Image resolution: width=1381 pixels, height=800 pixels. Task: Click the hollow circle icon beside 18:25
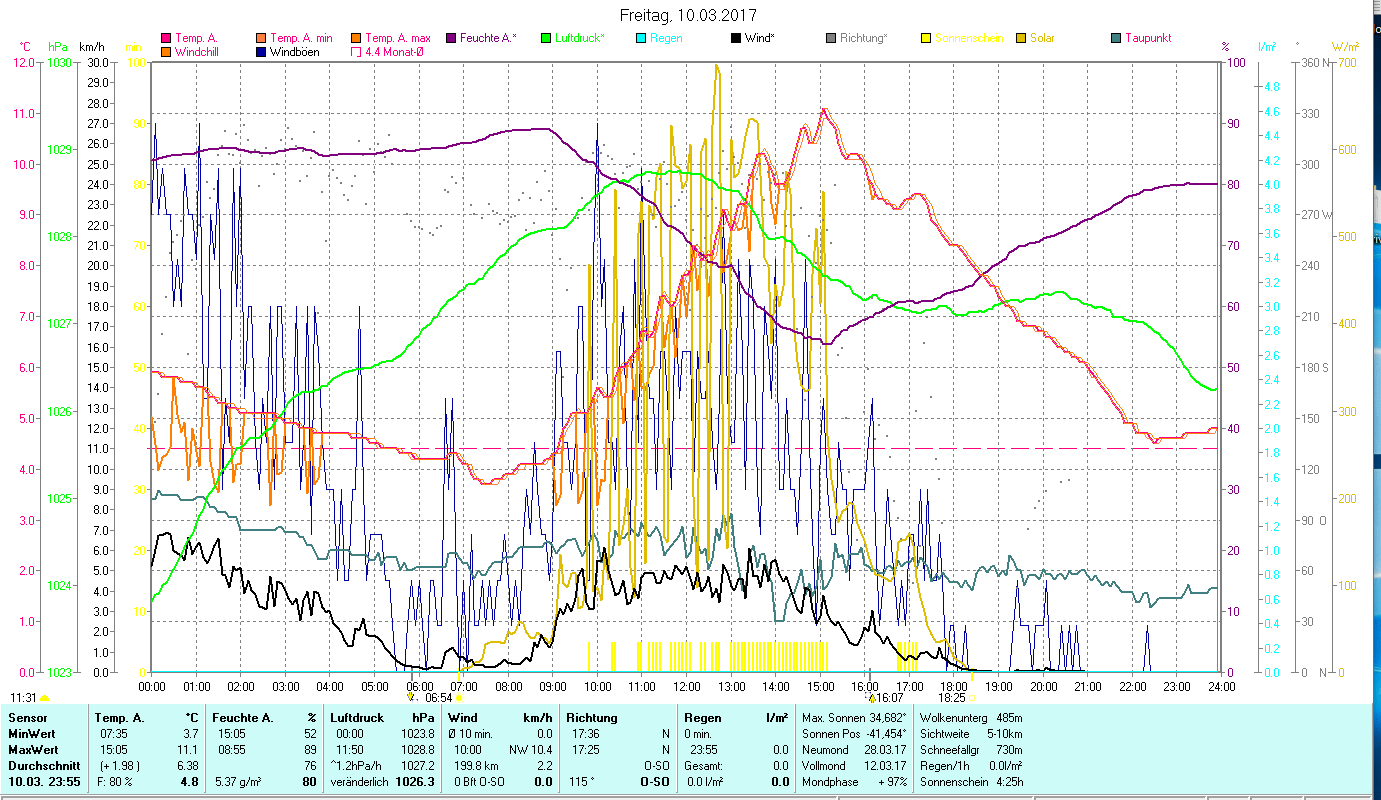[x=971, y=698]
